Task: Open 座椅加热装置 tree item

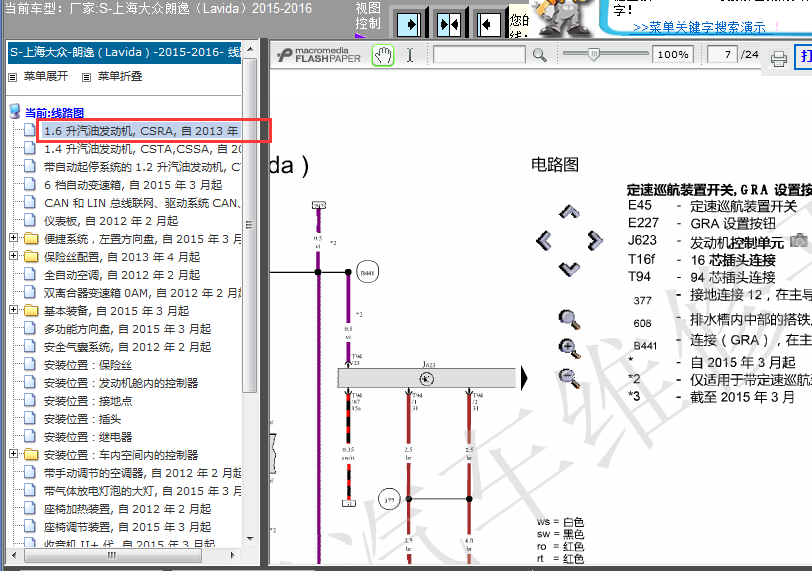Action: (127, 509)
